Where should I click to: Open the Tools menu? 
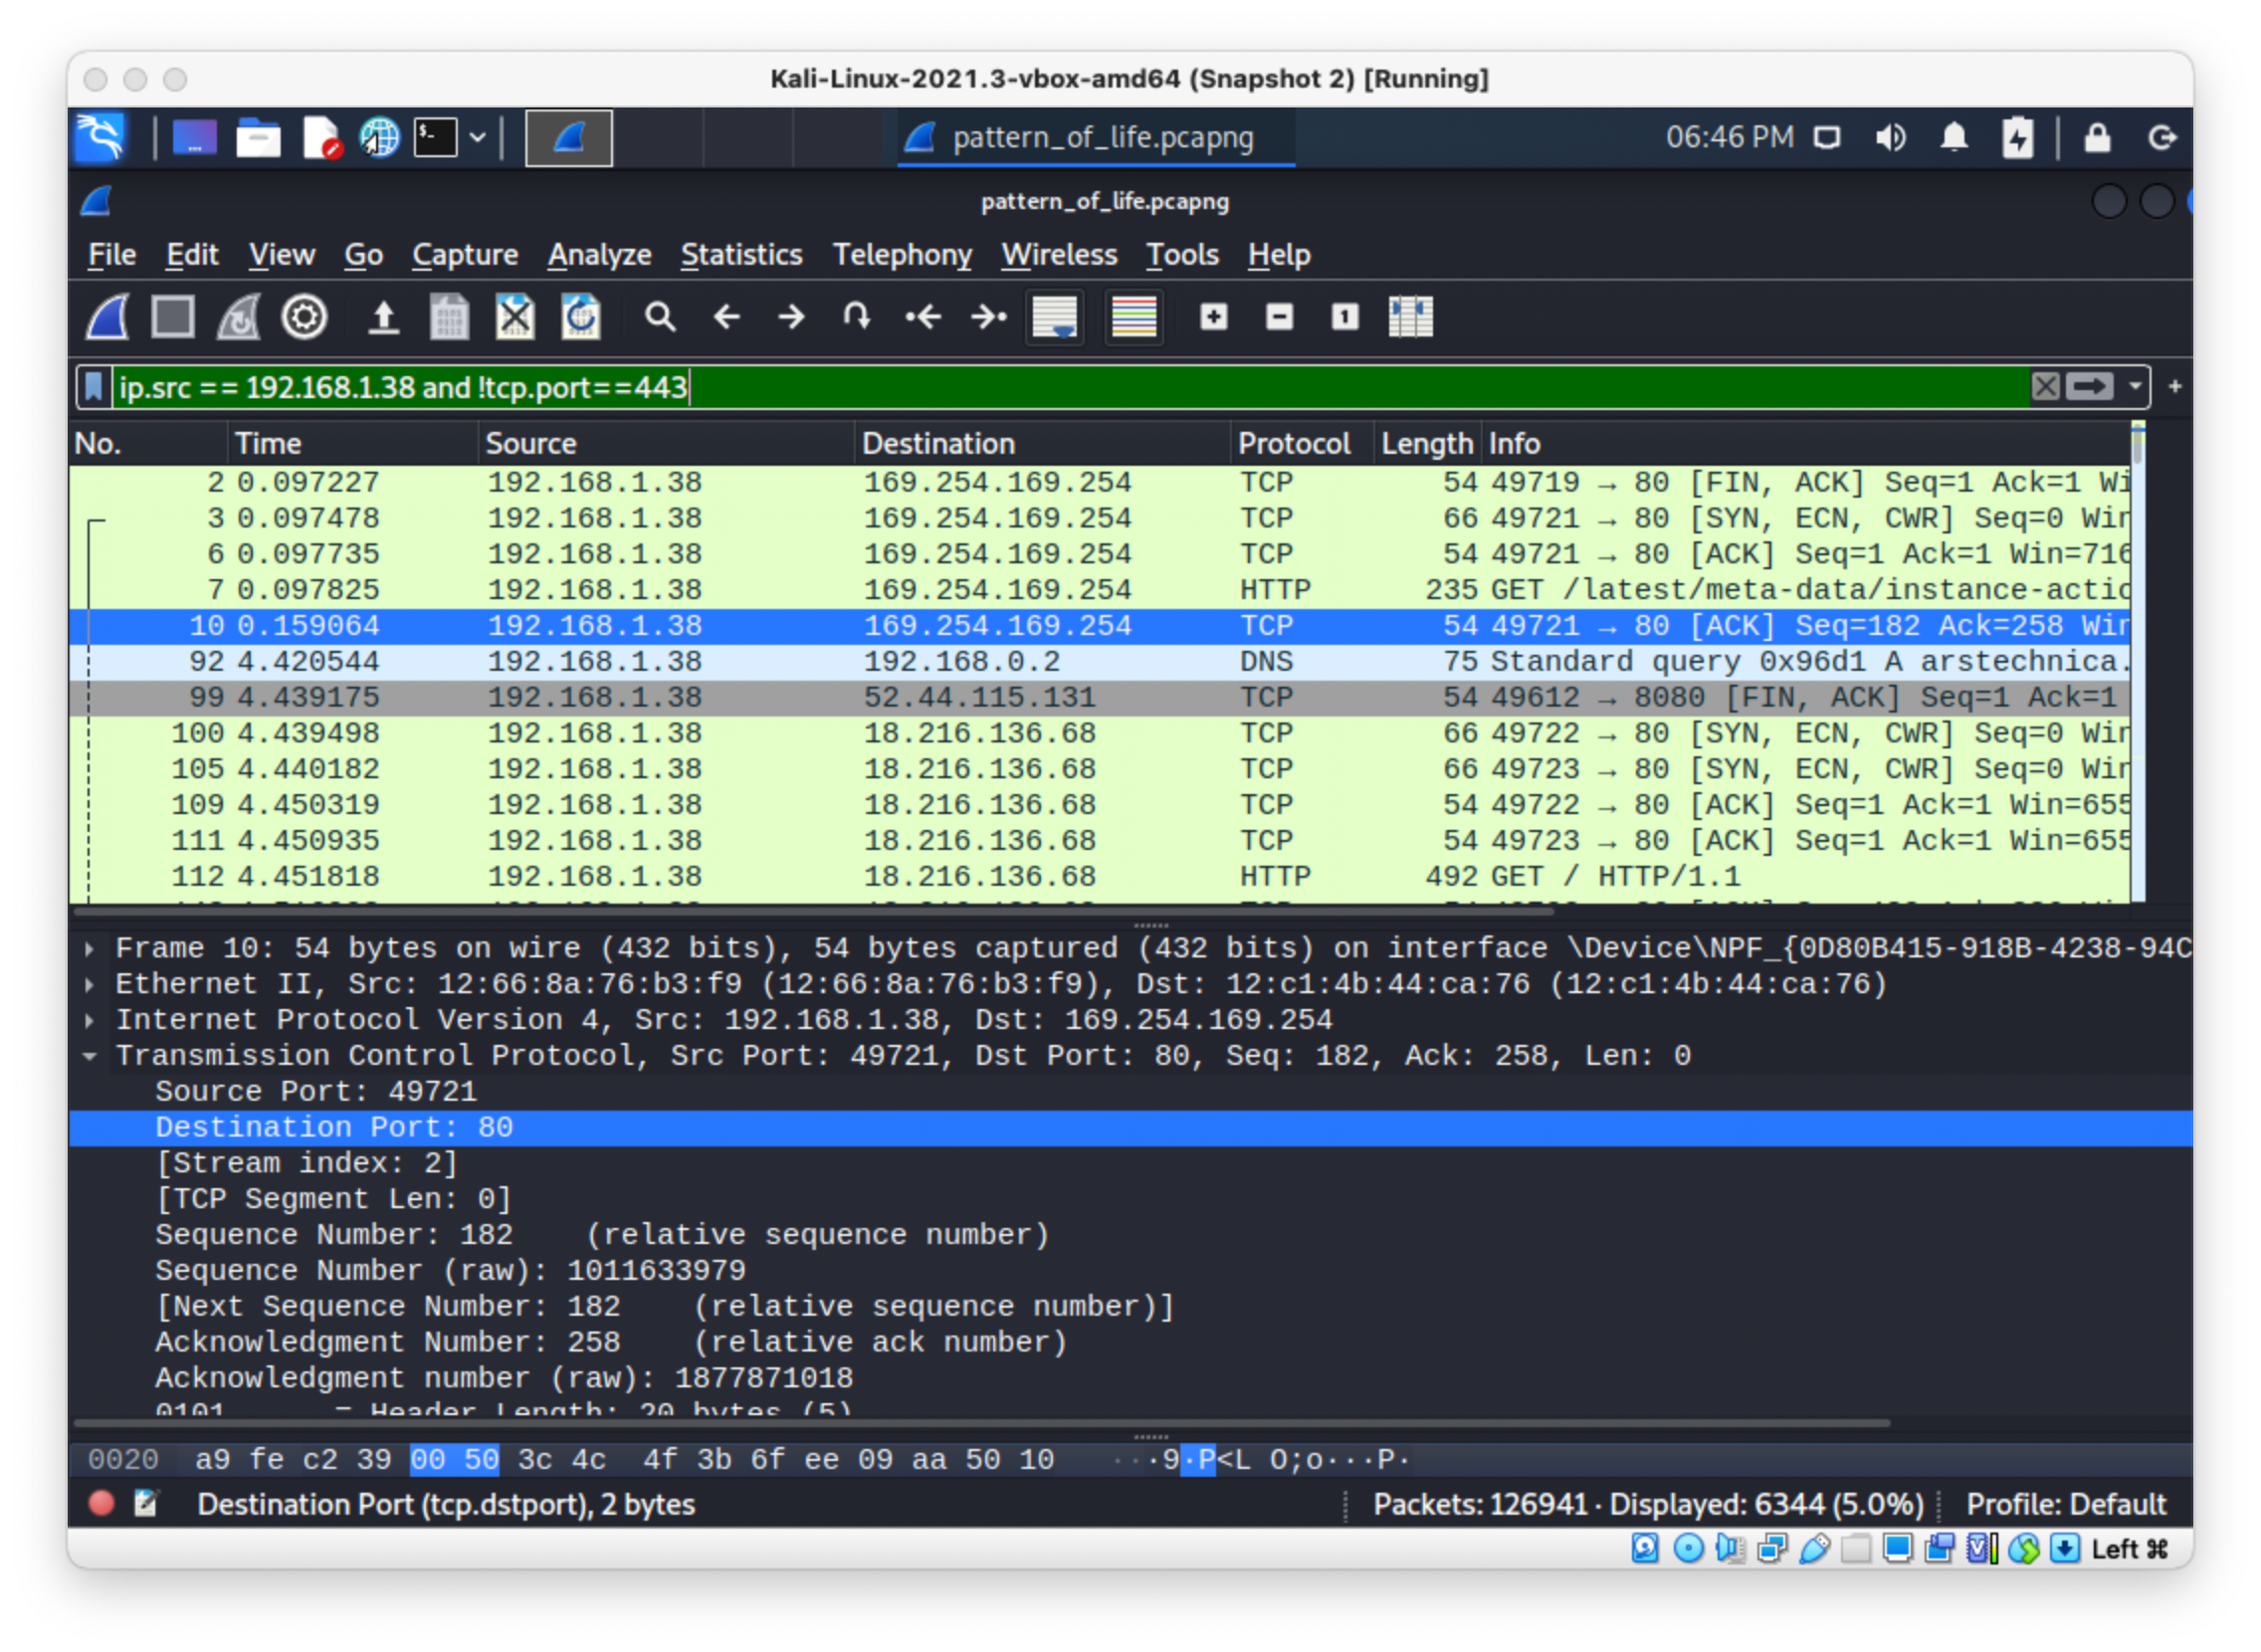coord(1183,255)
